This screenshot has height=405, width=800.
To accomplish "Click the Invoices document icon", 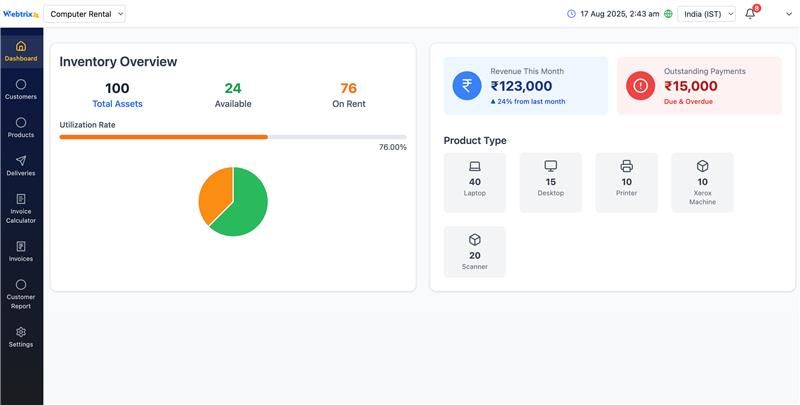I will (x=21, y=246).
